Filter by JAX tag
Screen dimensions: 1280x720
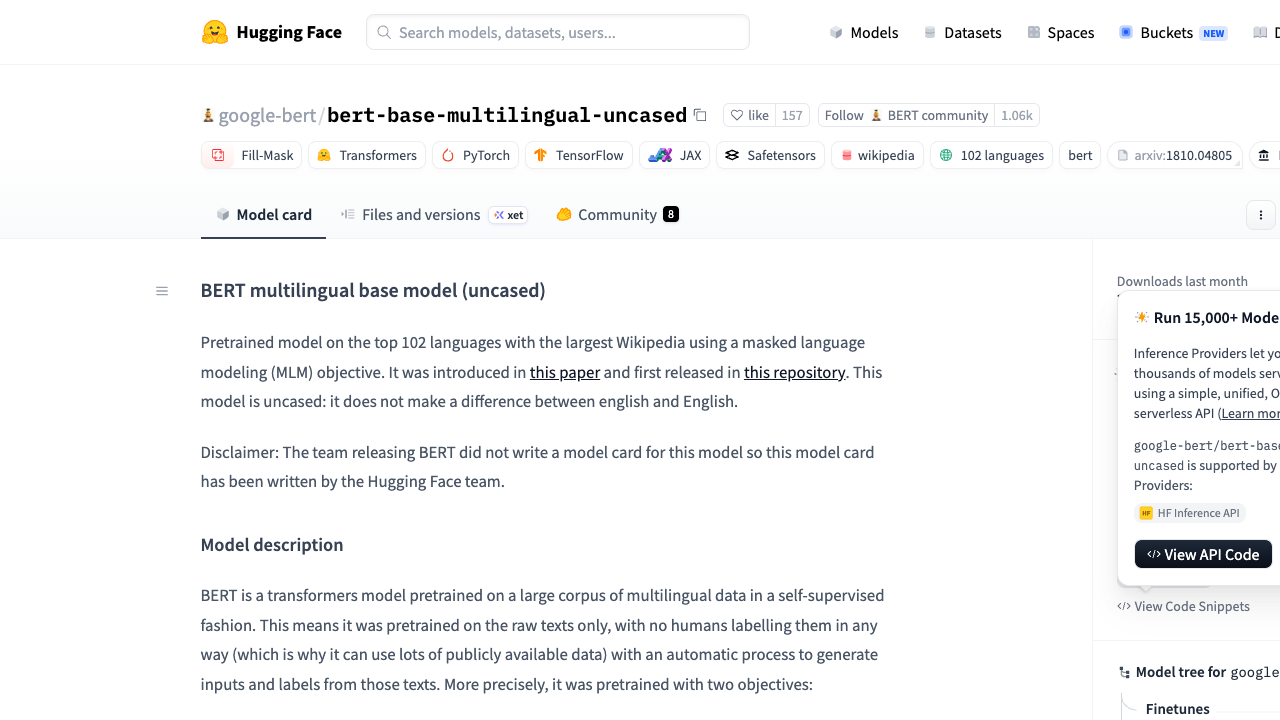[x=675, y=155]
